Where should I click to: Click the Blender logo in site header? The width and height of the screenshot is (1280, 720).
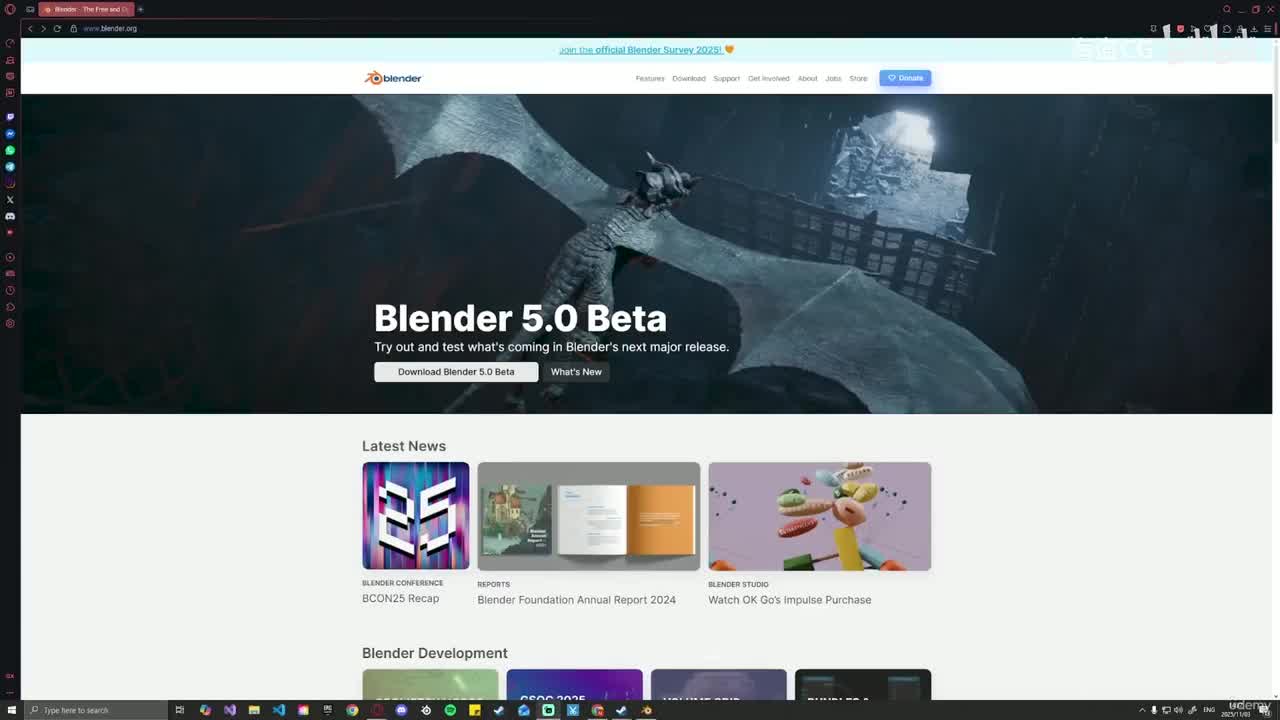click(393, 78)
